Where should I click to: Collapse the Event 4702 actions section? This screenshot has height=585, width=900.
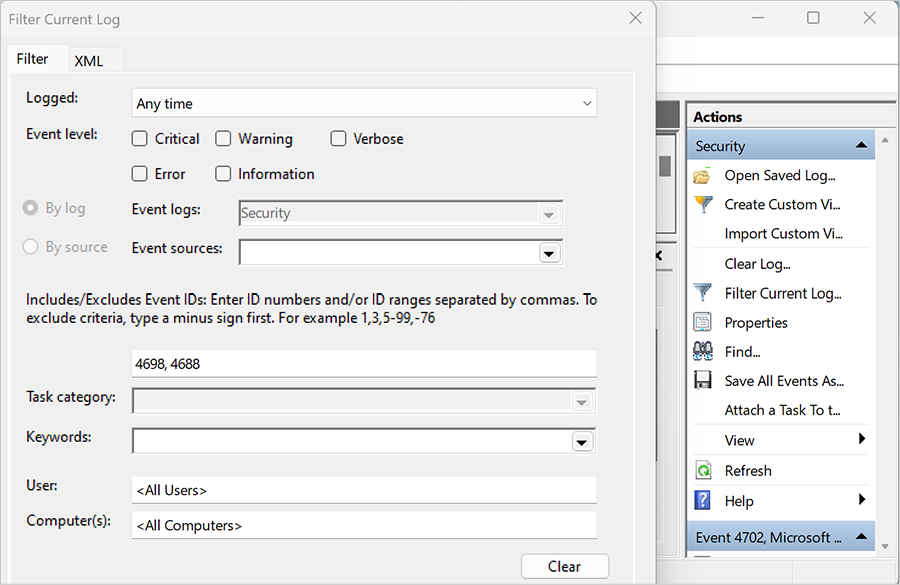[x=861, y=537]
